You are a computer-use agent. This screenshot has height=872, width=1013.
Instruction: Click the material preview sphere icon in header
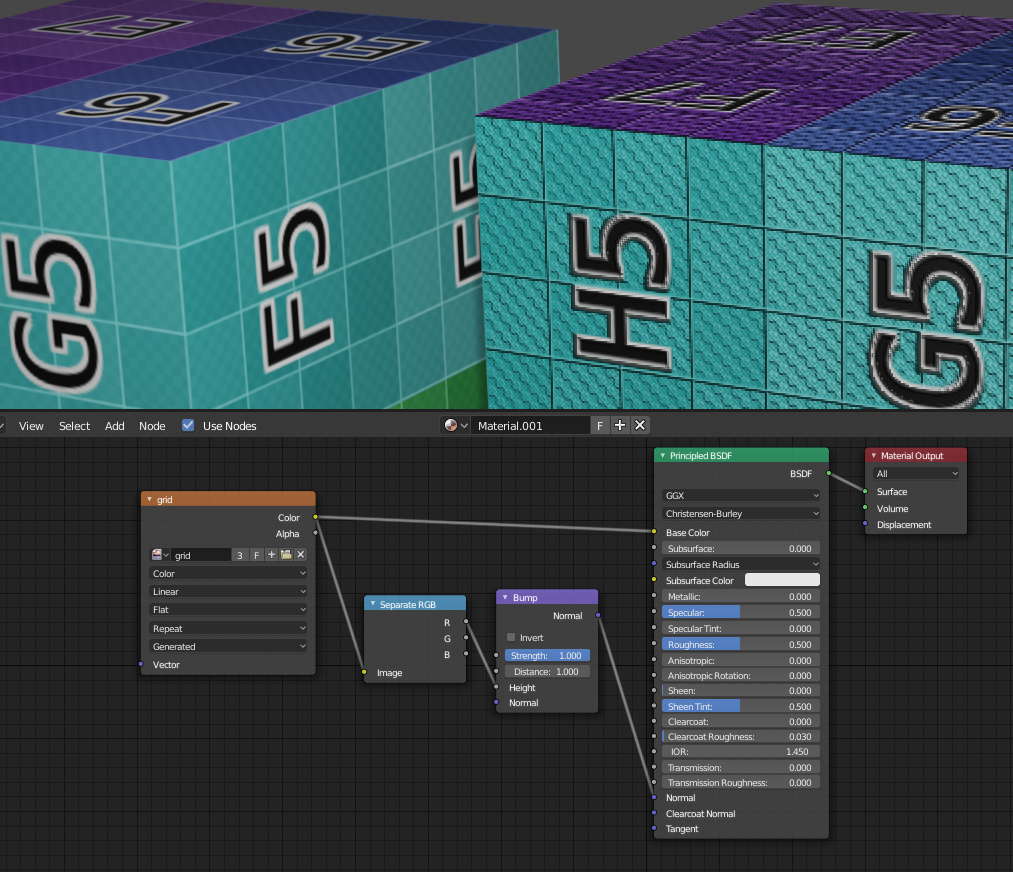[451, 424]
